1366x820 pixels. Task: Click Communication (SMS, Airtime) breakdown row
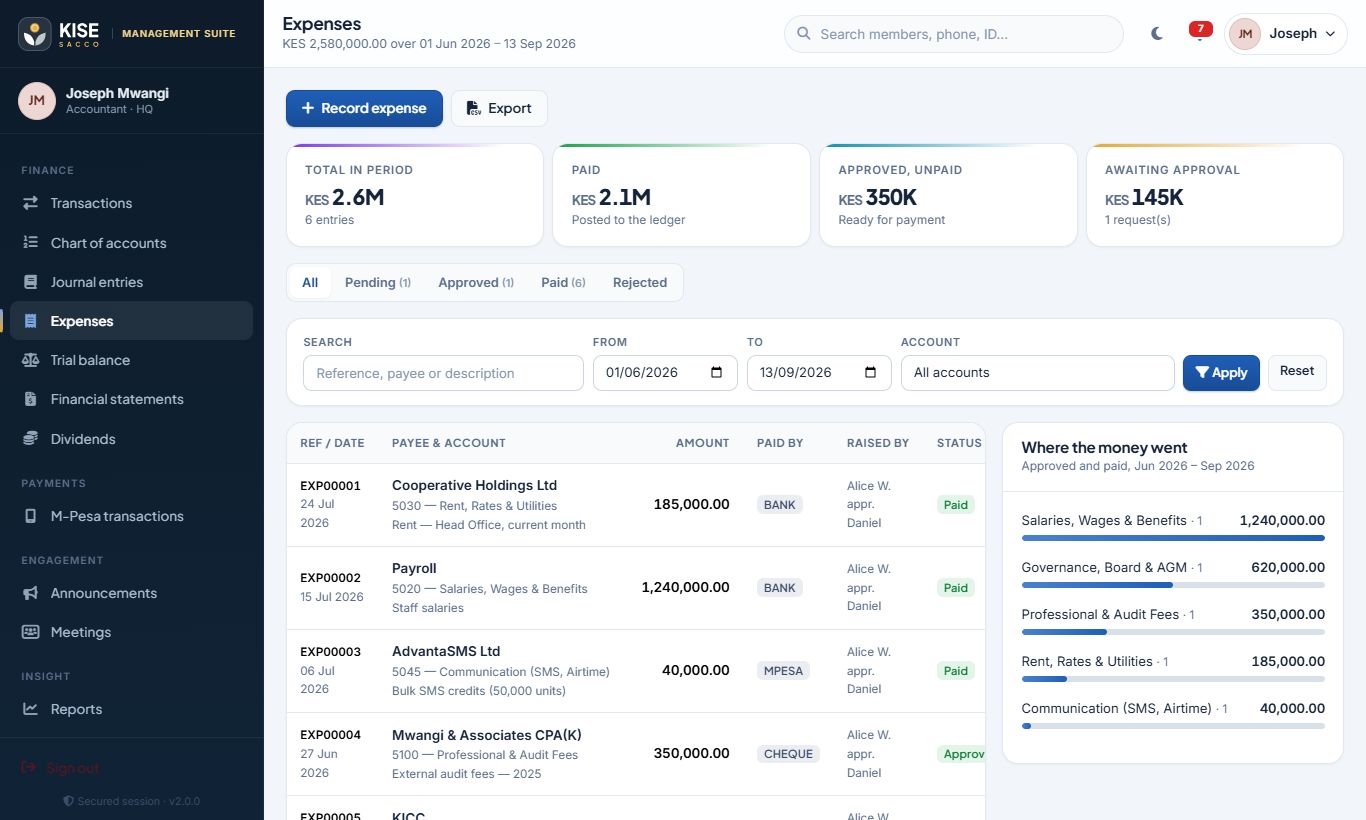click(x=1173, y=716)
